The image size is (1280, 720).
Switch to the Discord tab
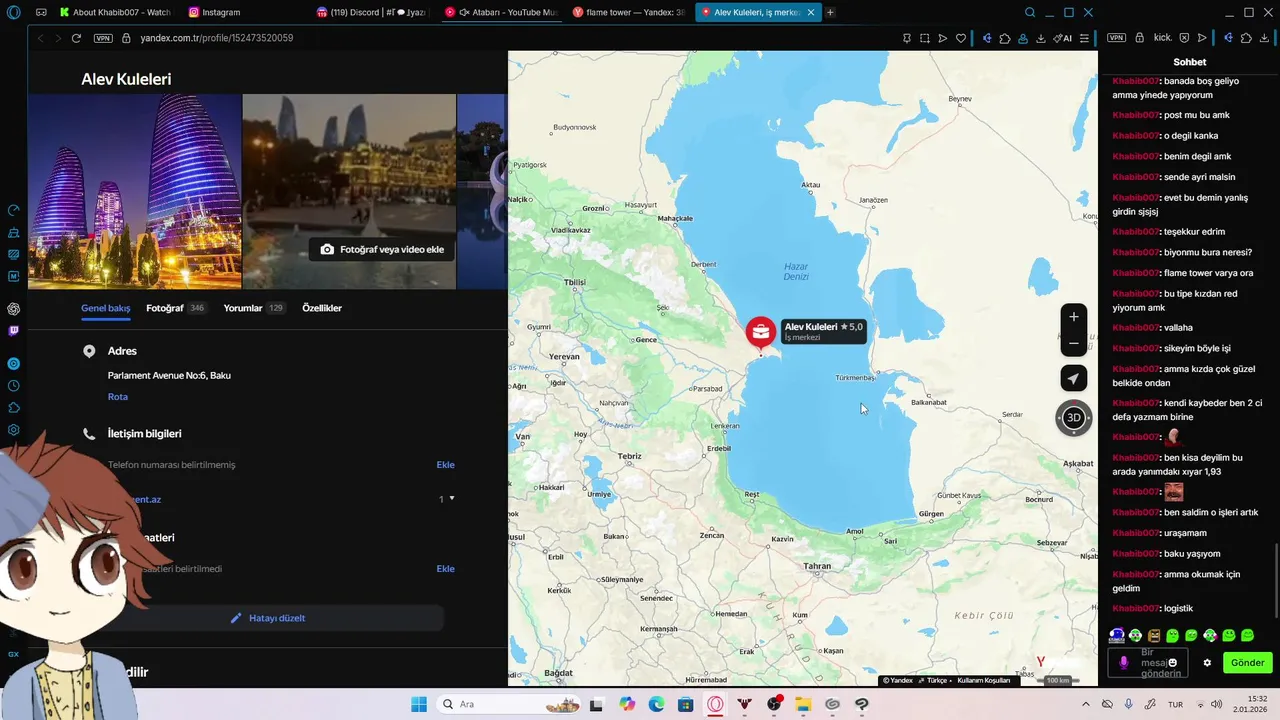pos(370,13)
